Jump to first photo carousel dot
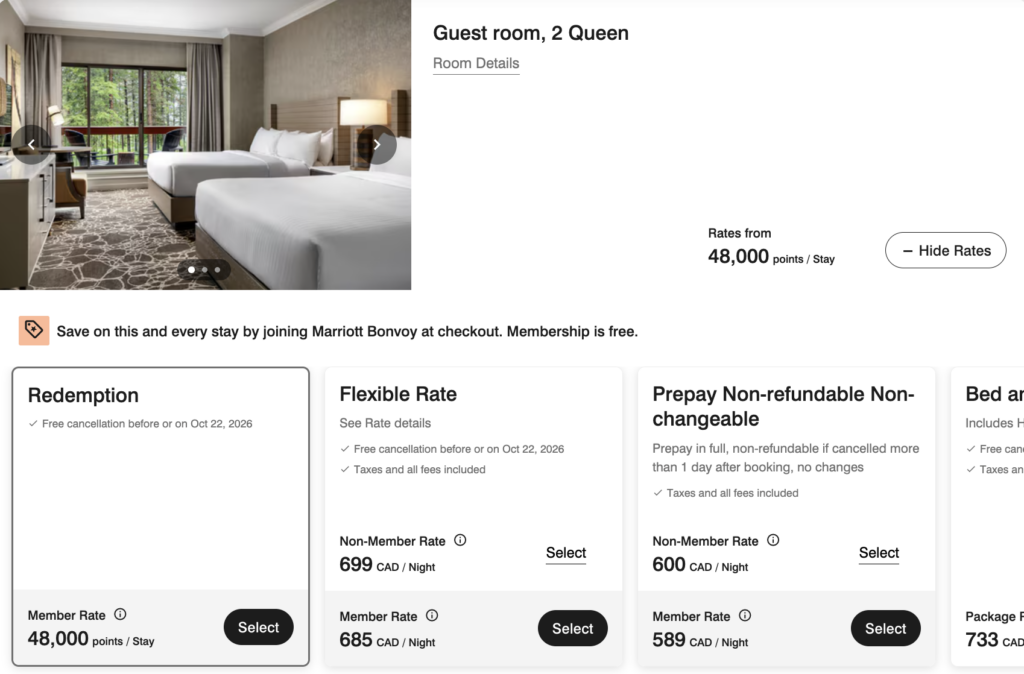1024x674 pixels. coord(192,270)
